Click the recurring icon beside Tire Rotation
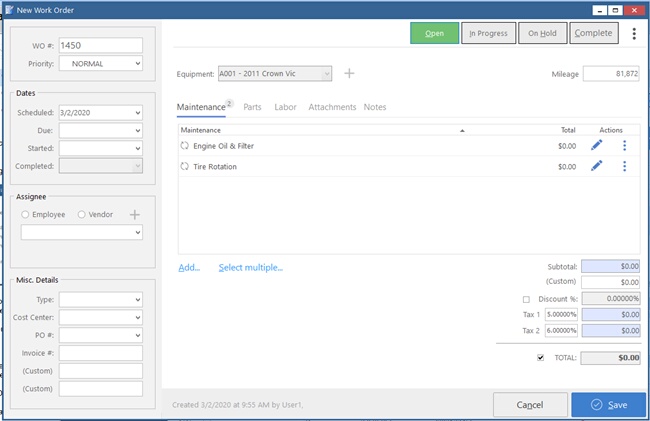The height and width of the screenshot is (421, 650). 184,166
